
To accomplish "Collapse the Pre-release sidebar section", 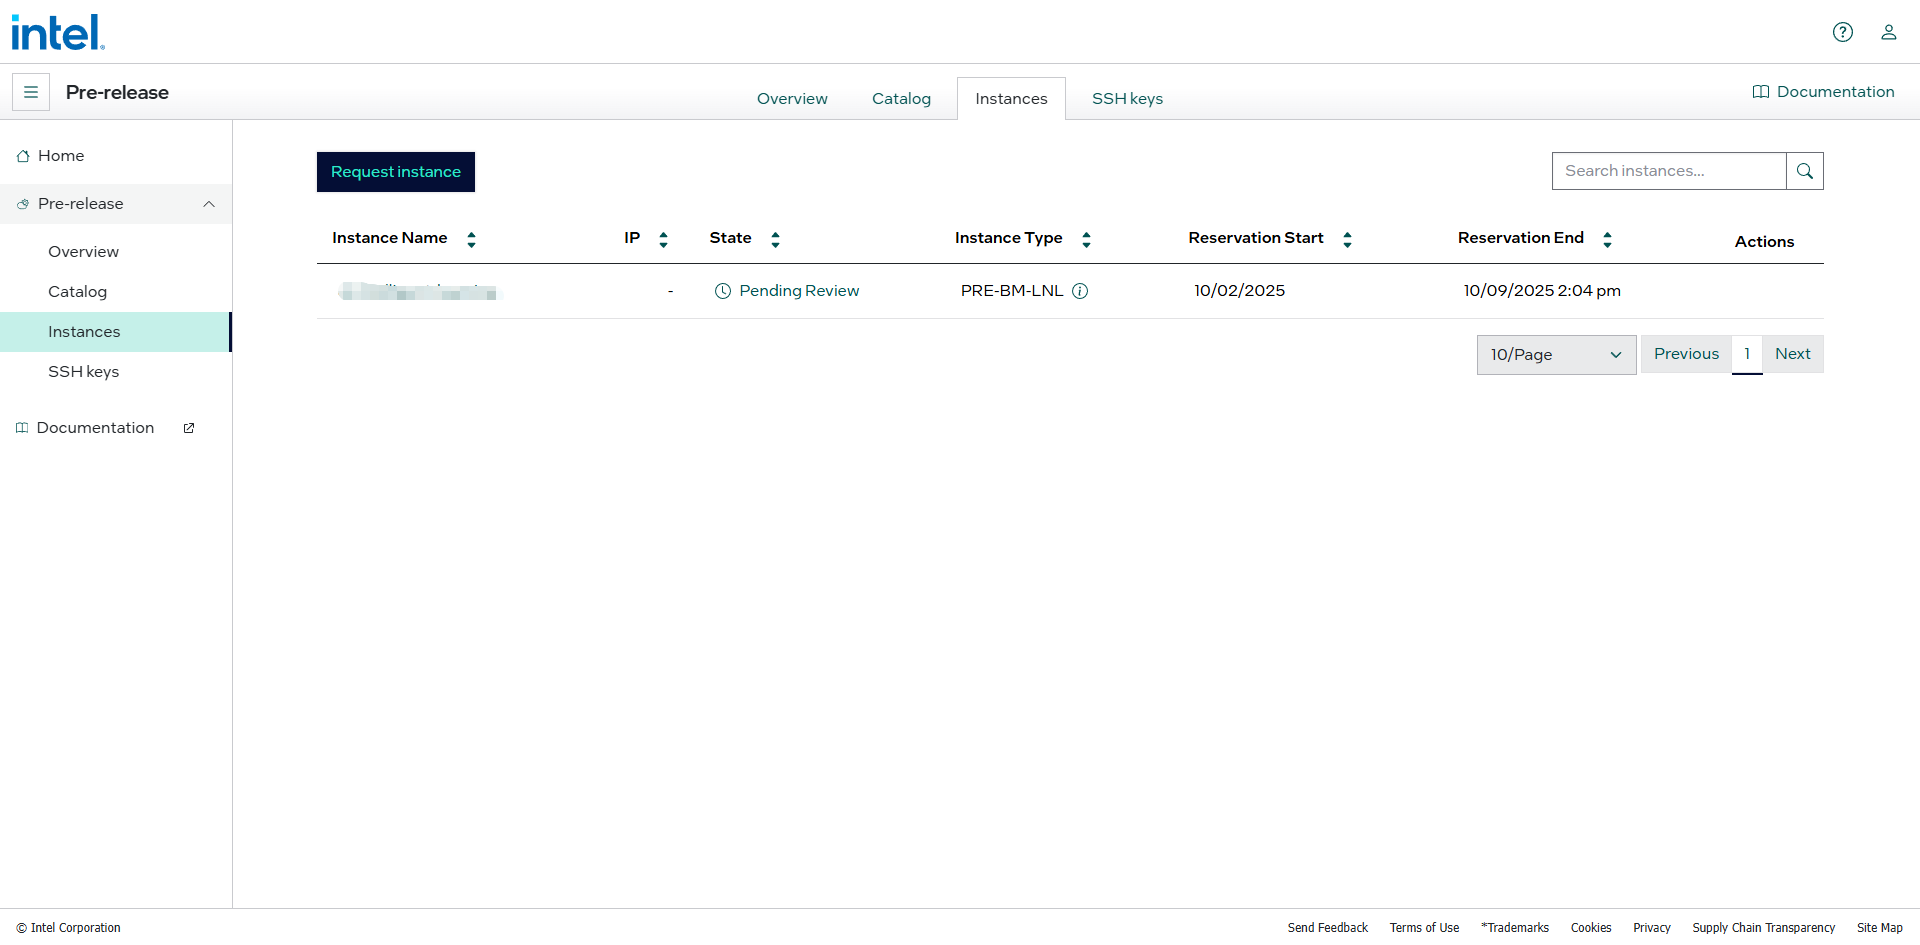I will click(209, 204).
